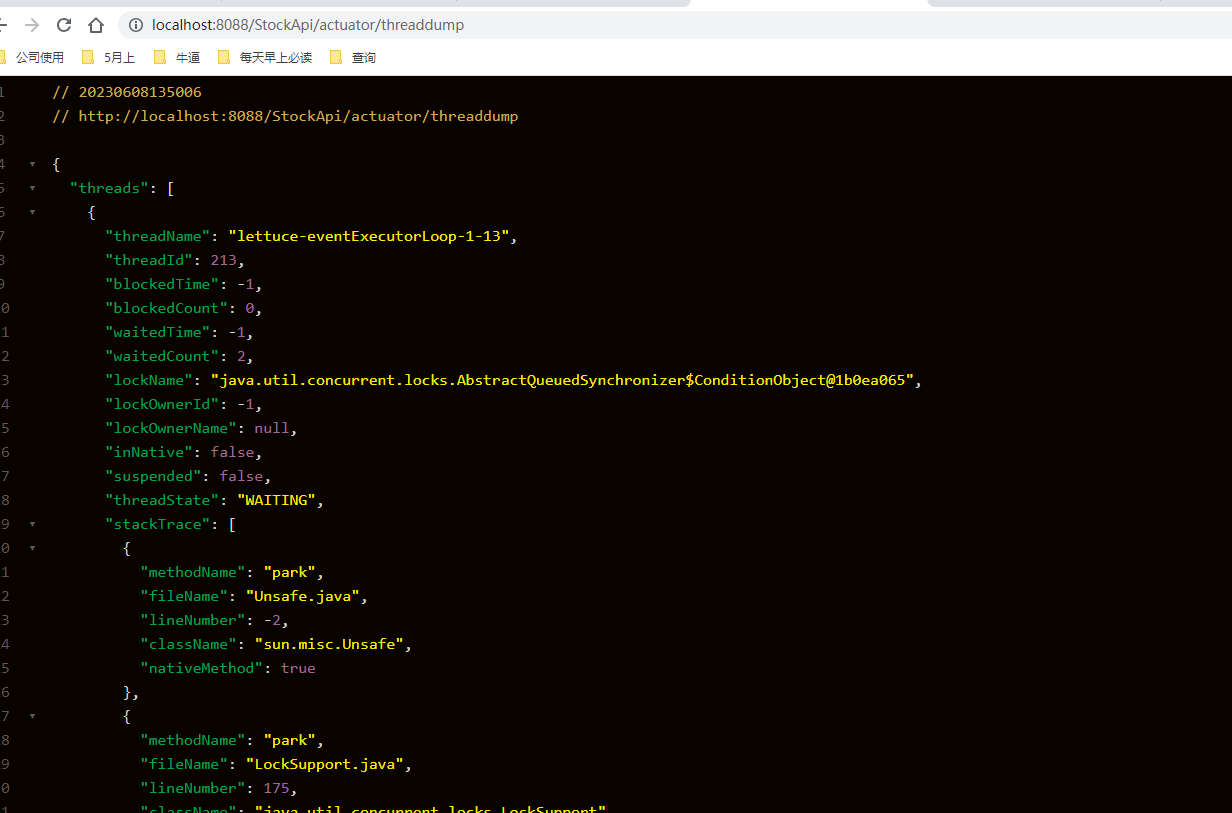Collapse the first thread object

[32, 212]
